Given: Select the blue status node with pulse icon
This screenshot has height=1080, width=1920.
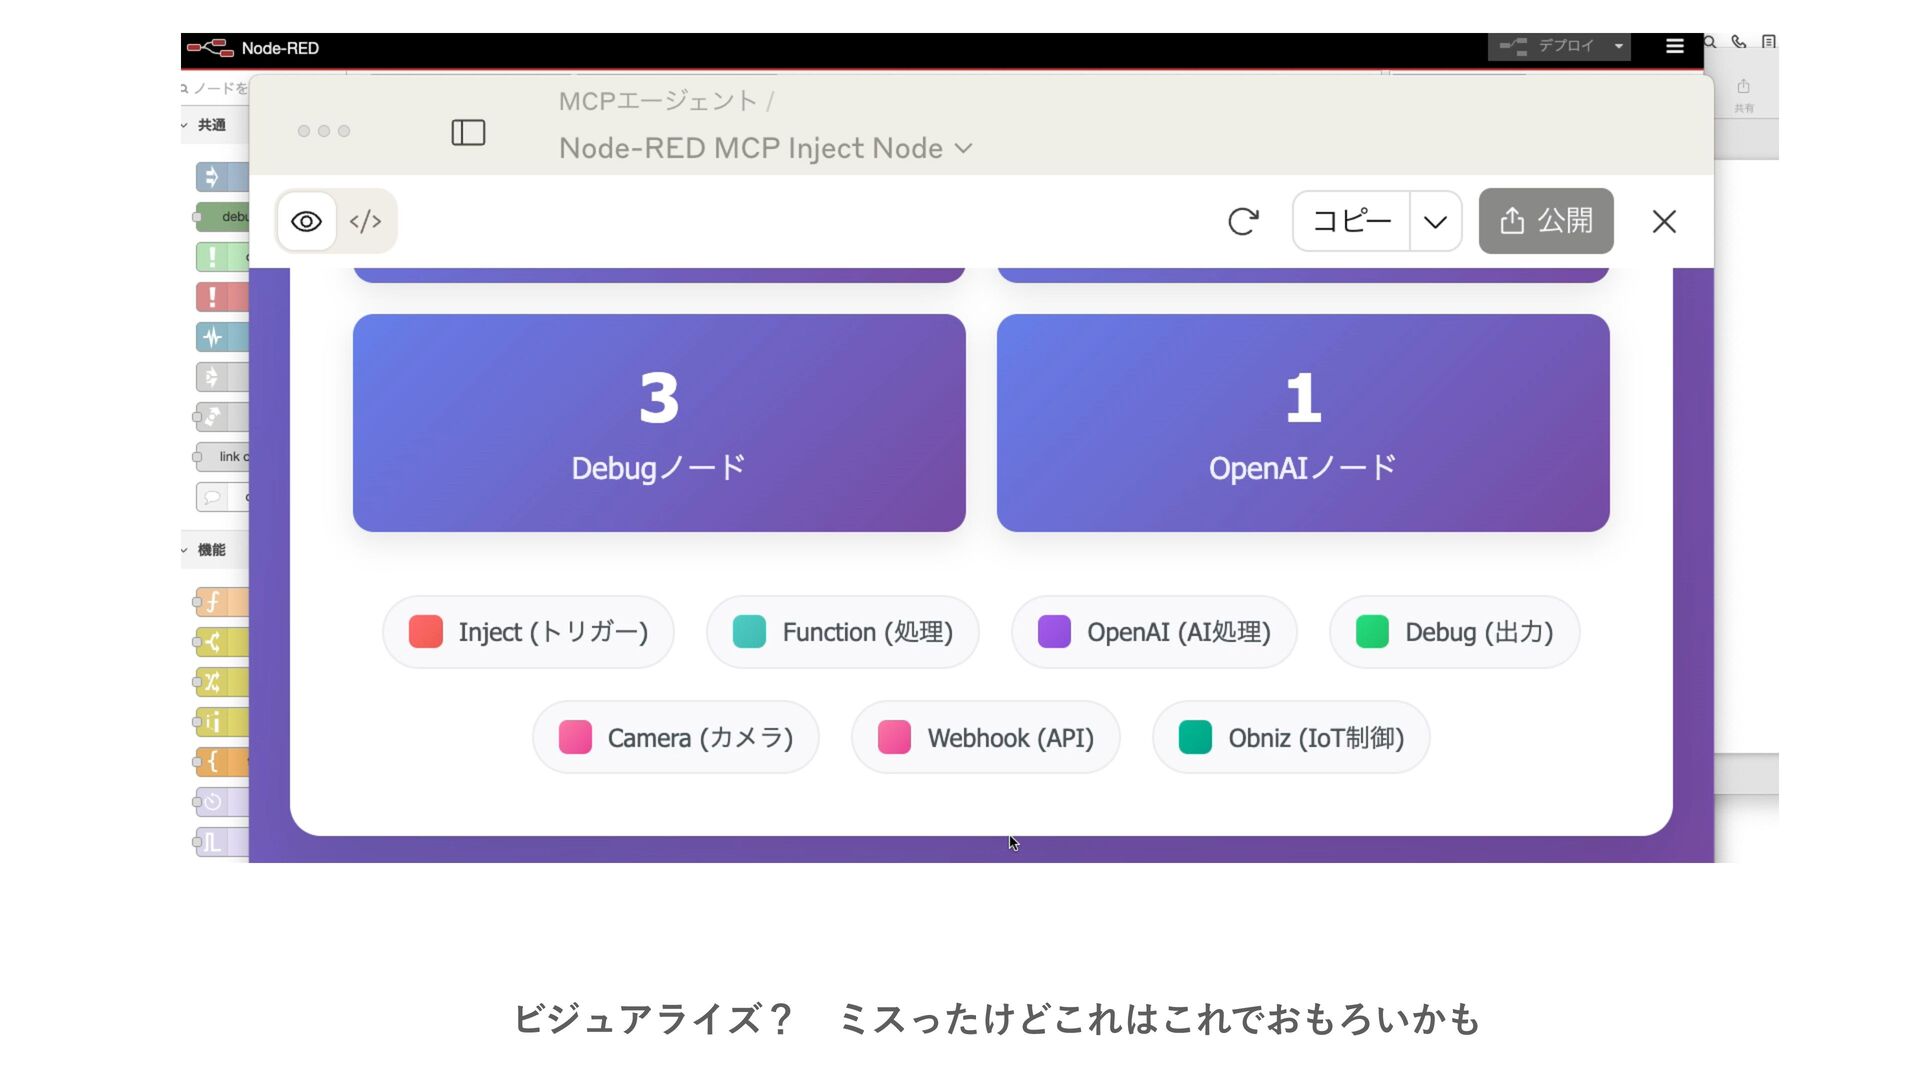Looking at the screenshot, I should (222, 337).
